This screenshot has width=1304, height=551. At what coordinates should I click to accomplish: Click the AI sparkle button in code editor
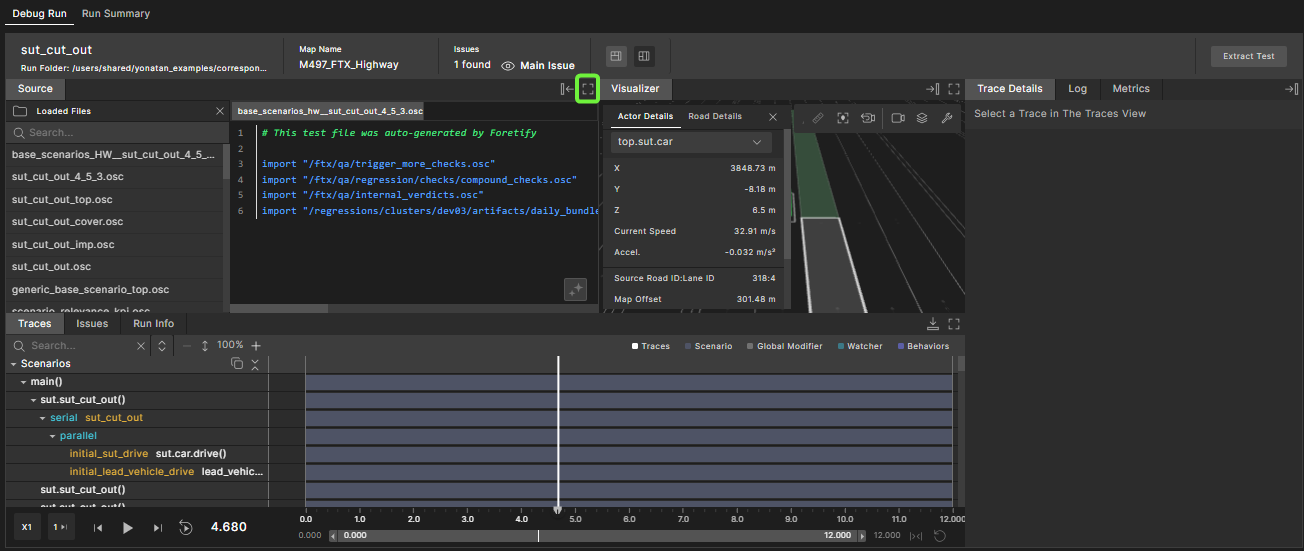pos(575,289)
